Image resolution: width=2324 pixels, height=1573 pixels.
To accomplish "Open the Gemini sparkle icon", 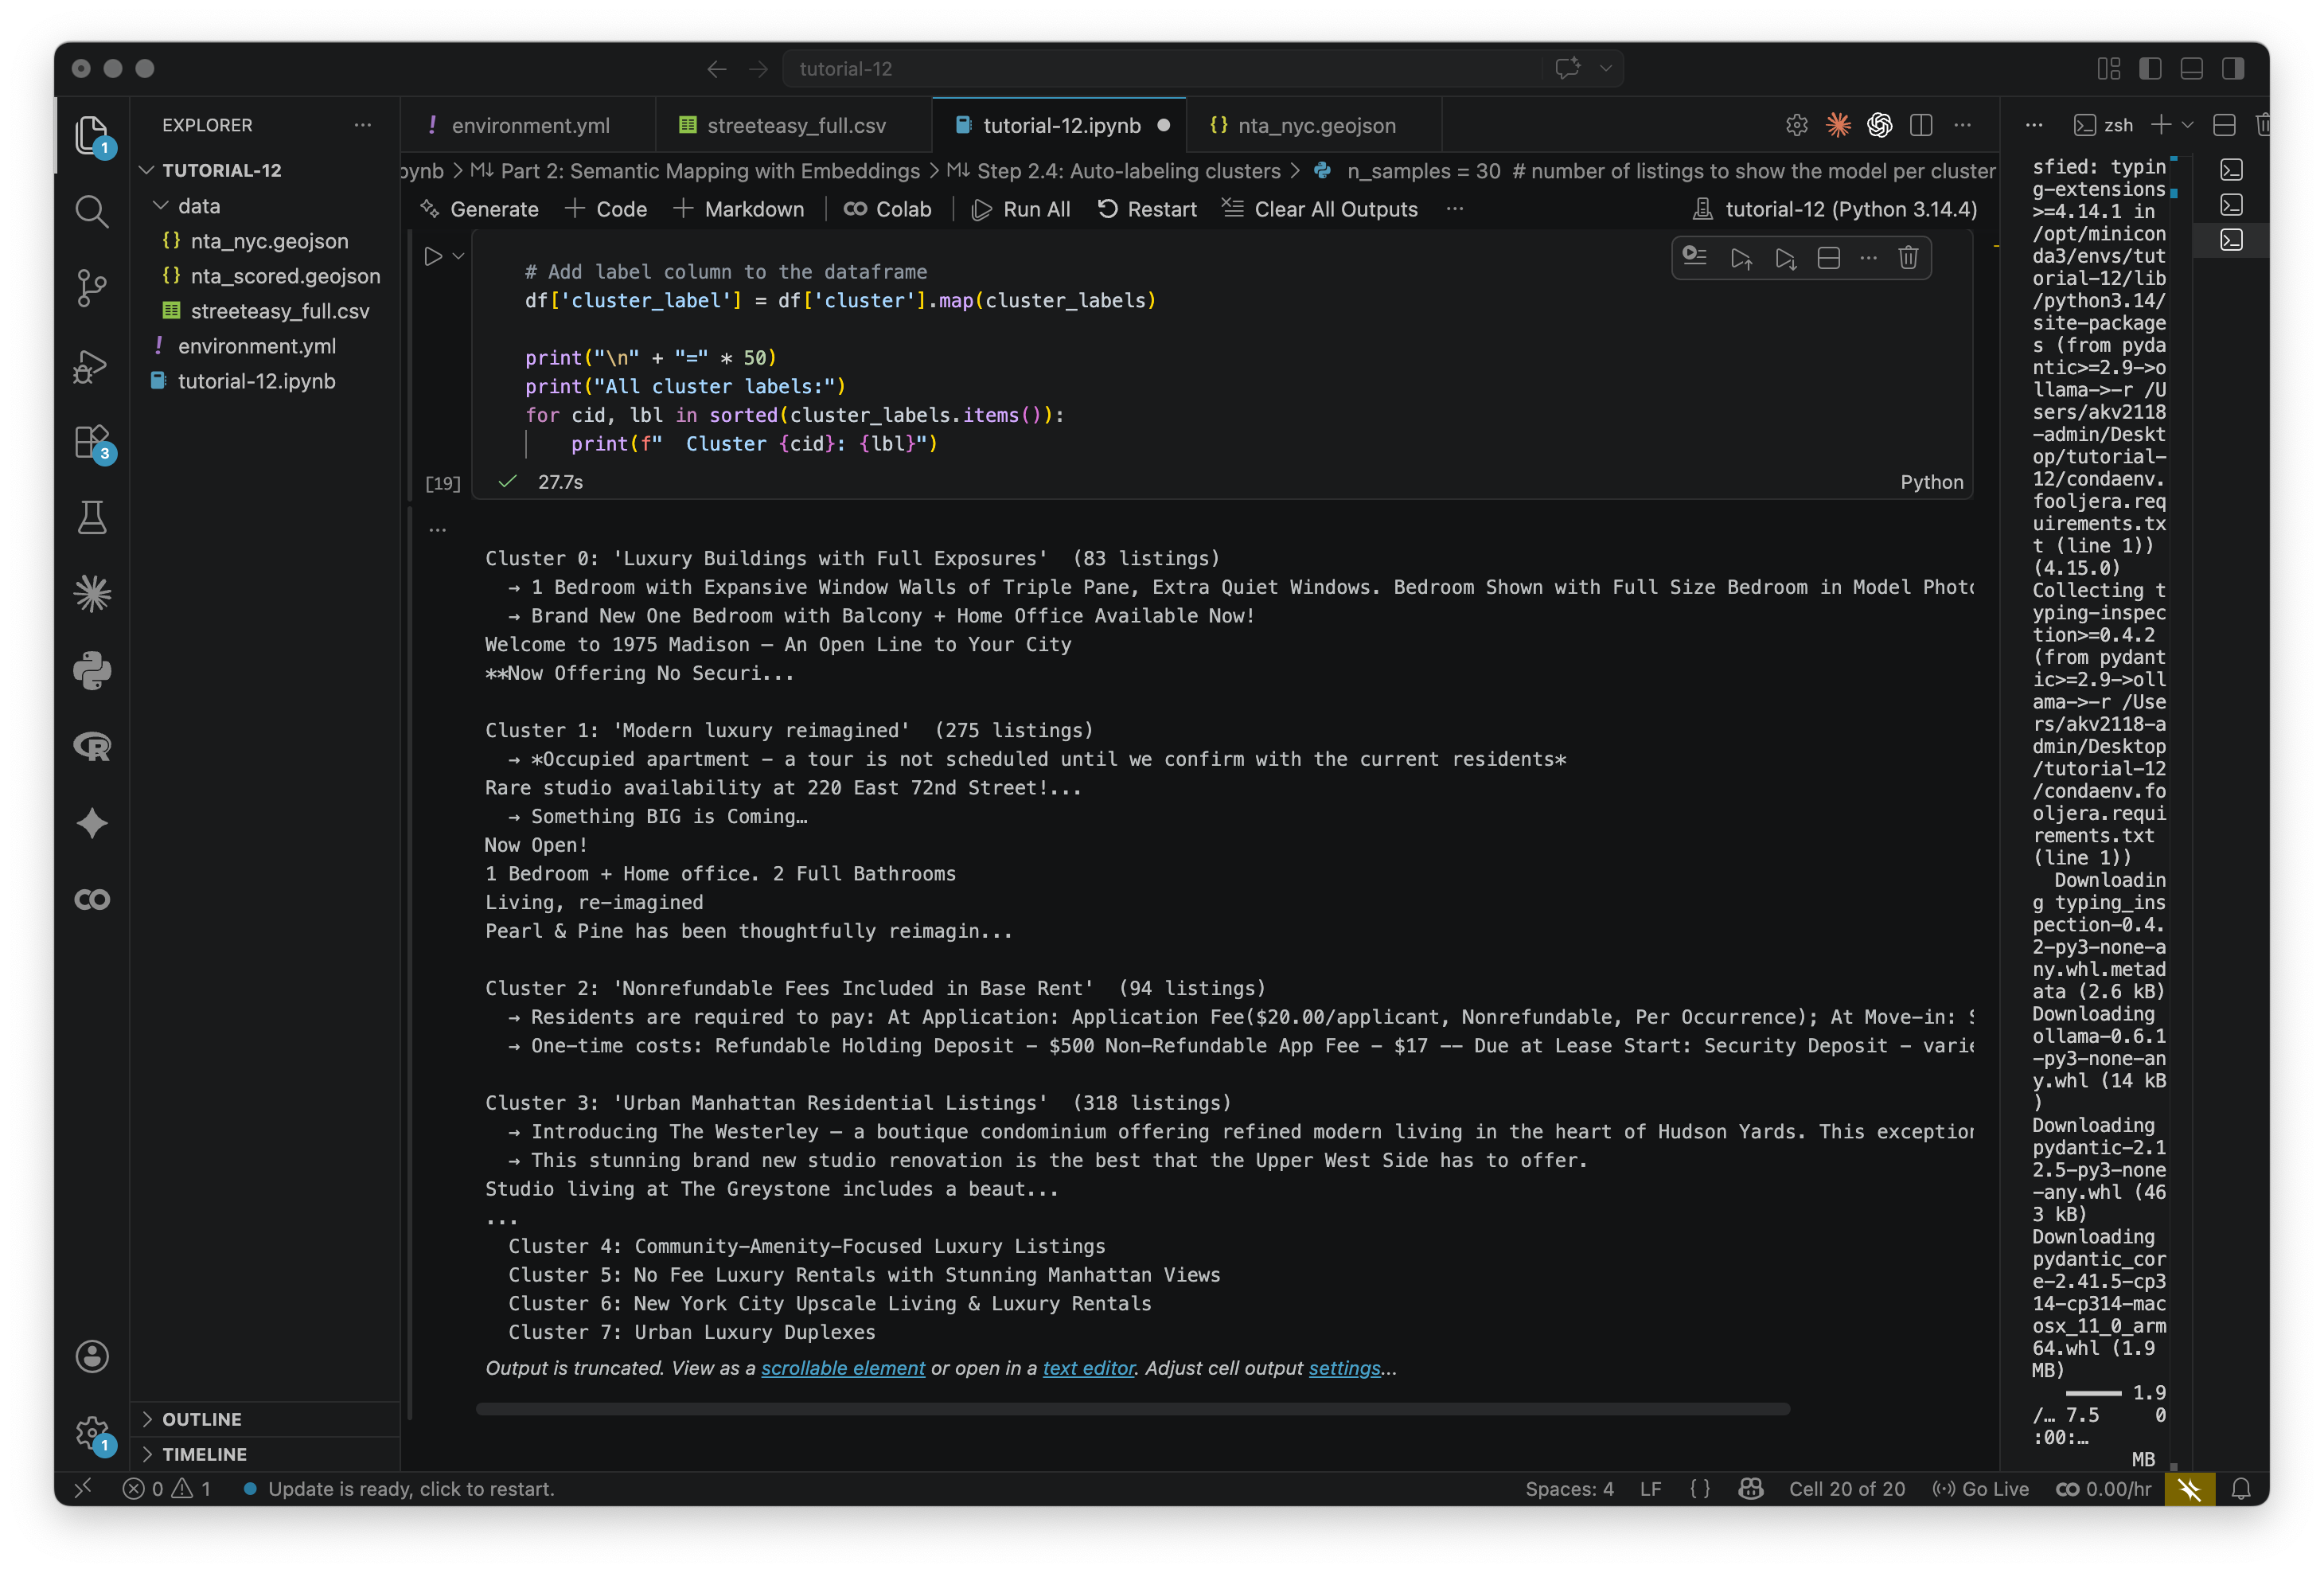I will 92,823.
